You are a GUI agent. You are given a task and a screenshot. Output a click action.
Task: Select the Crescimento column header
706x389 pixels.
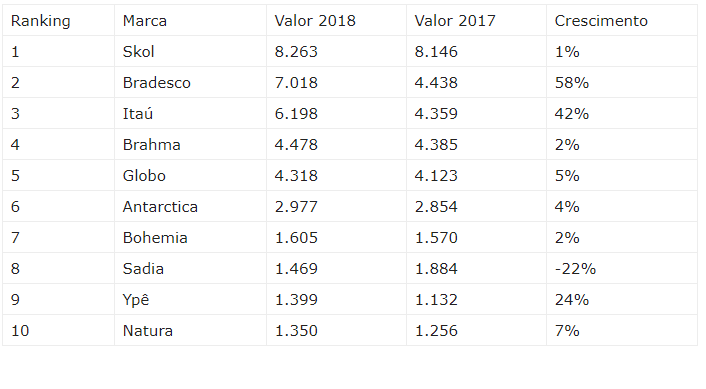[622, 21]
